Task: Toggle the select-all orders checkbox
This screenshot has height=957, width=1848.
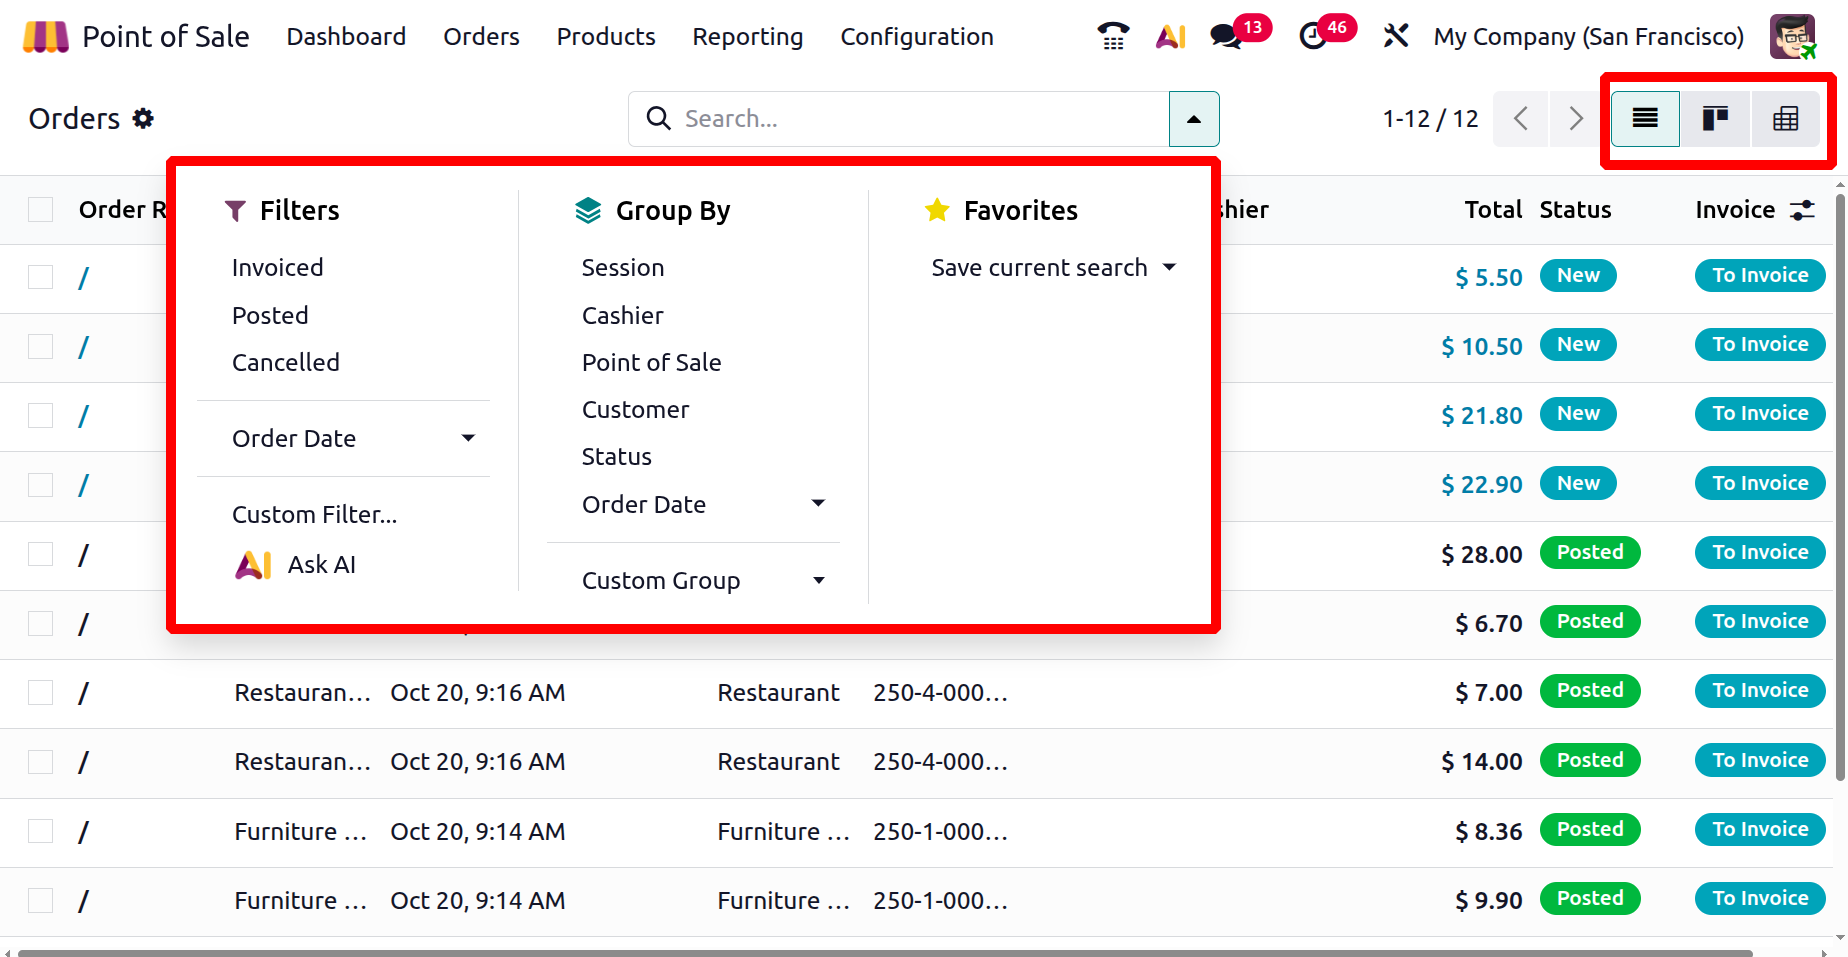Action: pos(41,210)
